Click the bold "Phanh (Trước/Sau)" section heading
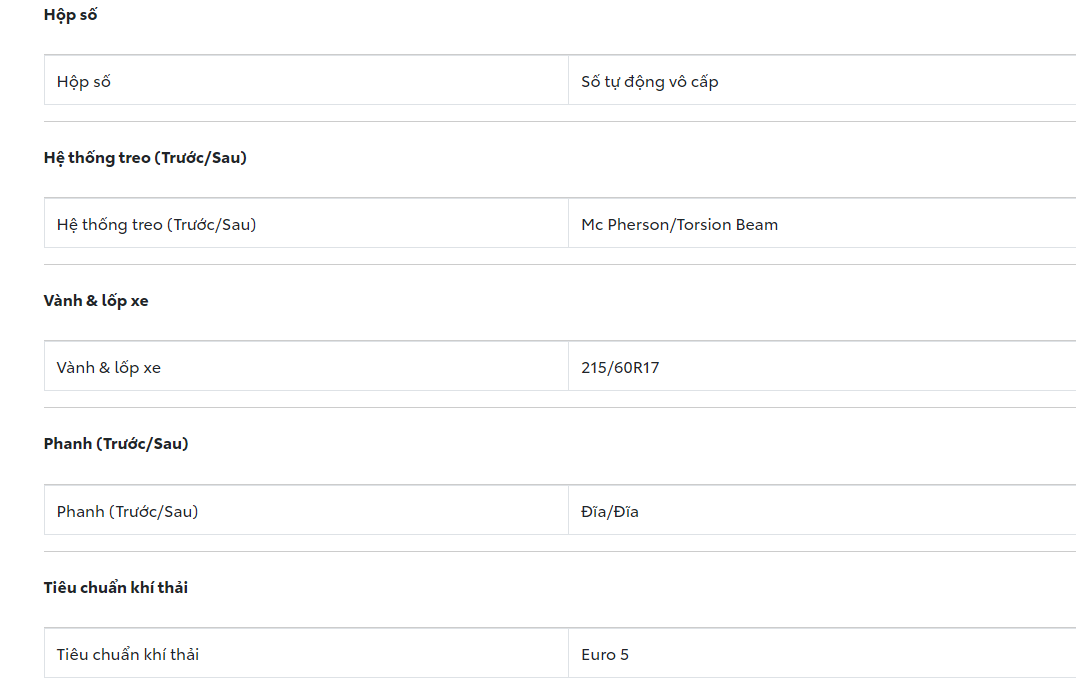This screenshot has width=1076, height=685. [116, 444]
